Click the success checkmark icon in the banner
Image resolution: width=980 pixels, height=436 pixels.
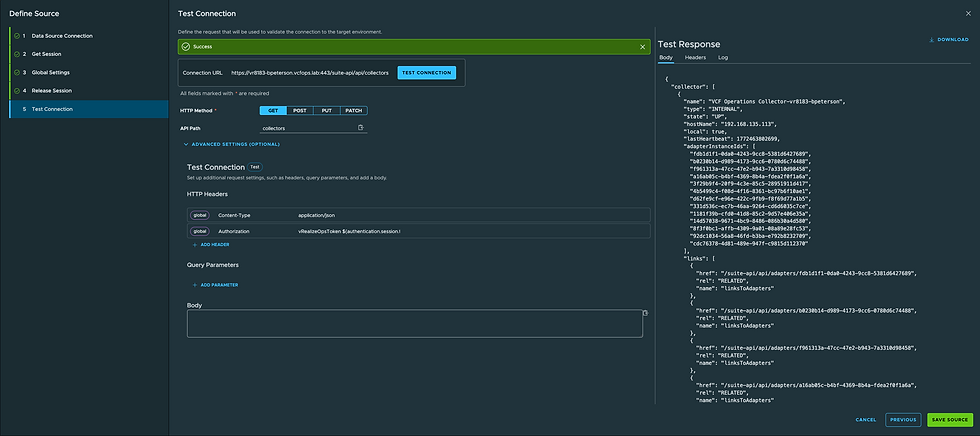coord(186,46)
